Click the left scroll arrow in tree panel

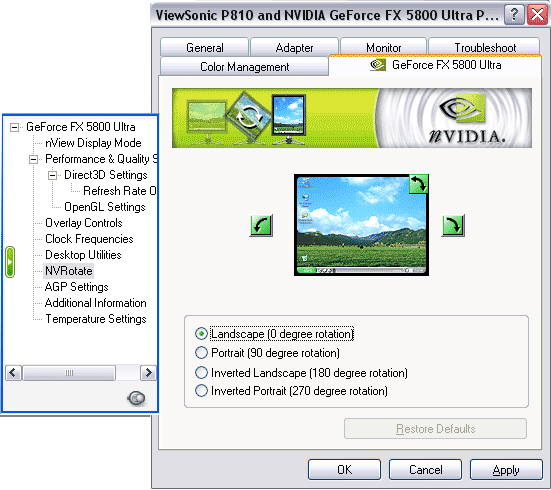(14, 373)
